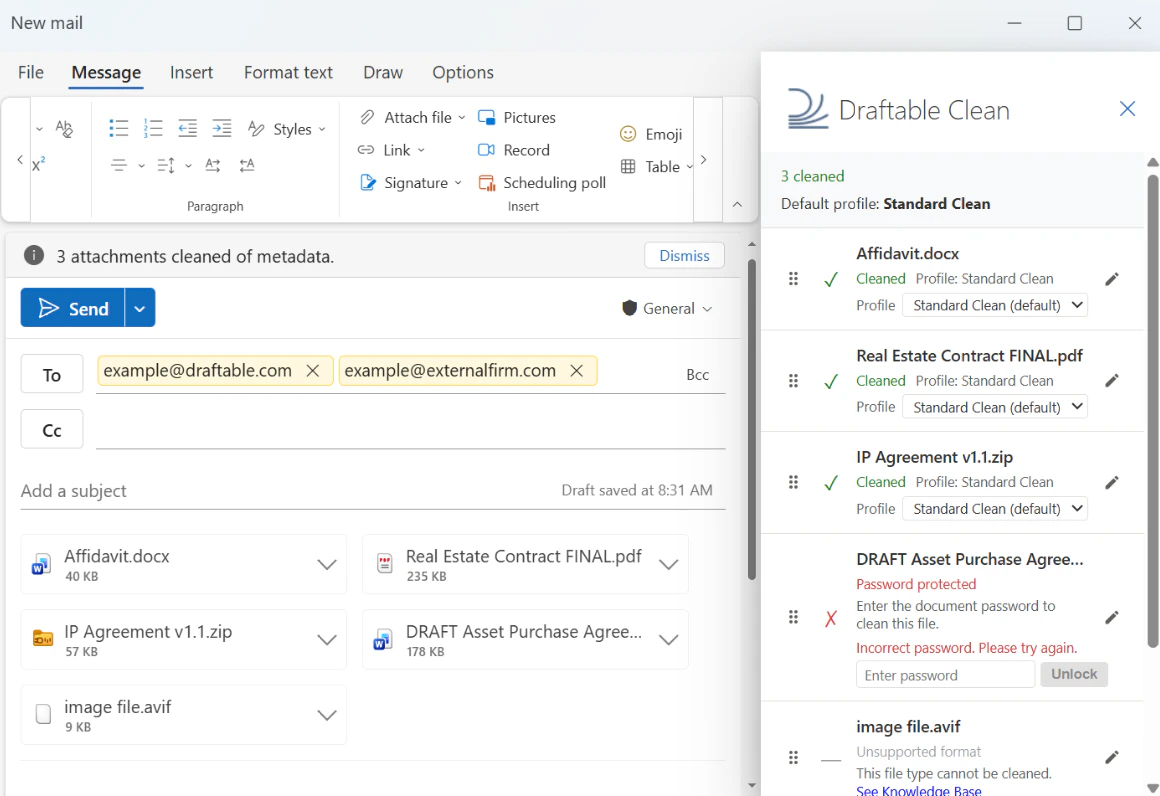Edit image file.avif settings
The width and height of the screenshot is (1160, 796).
(1111, 757)
